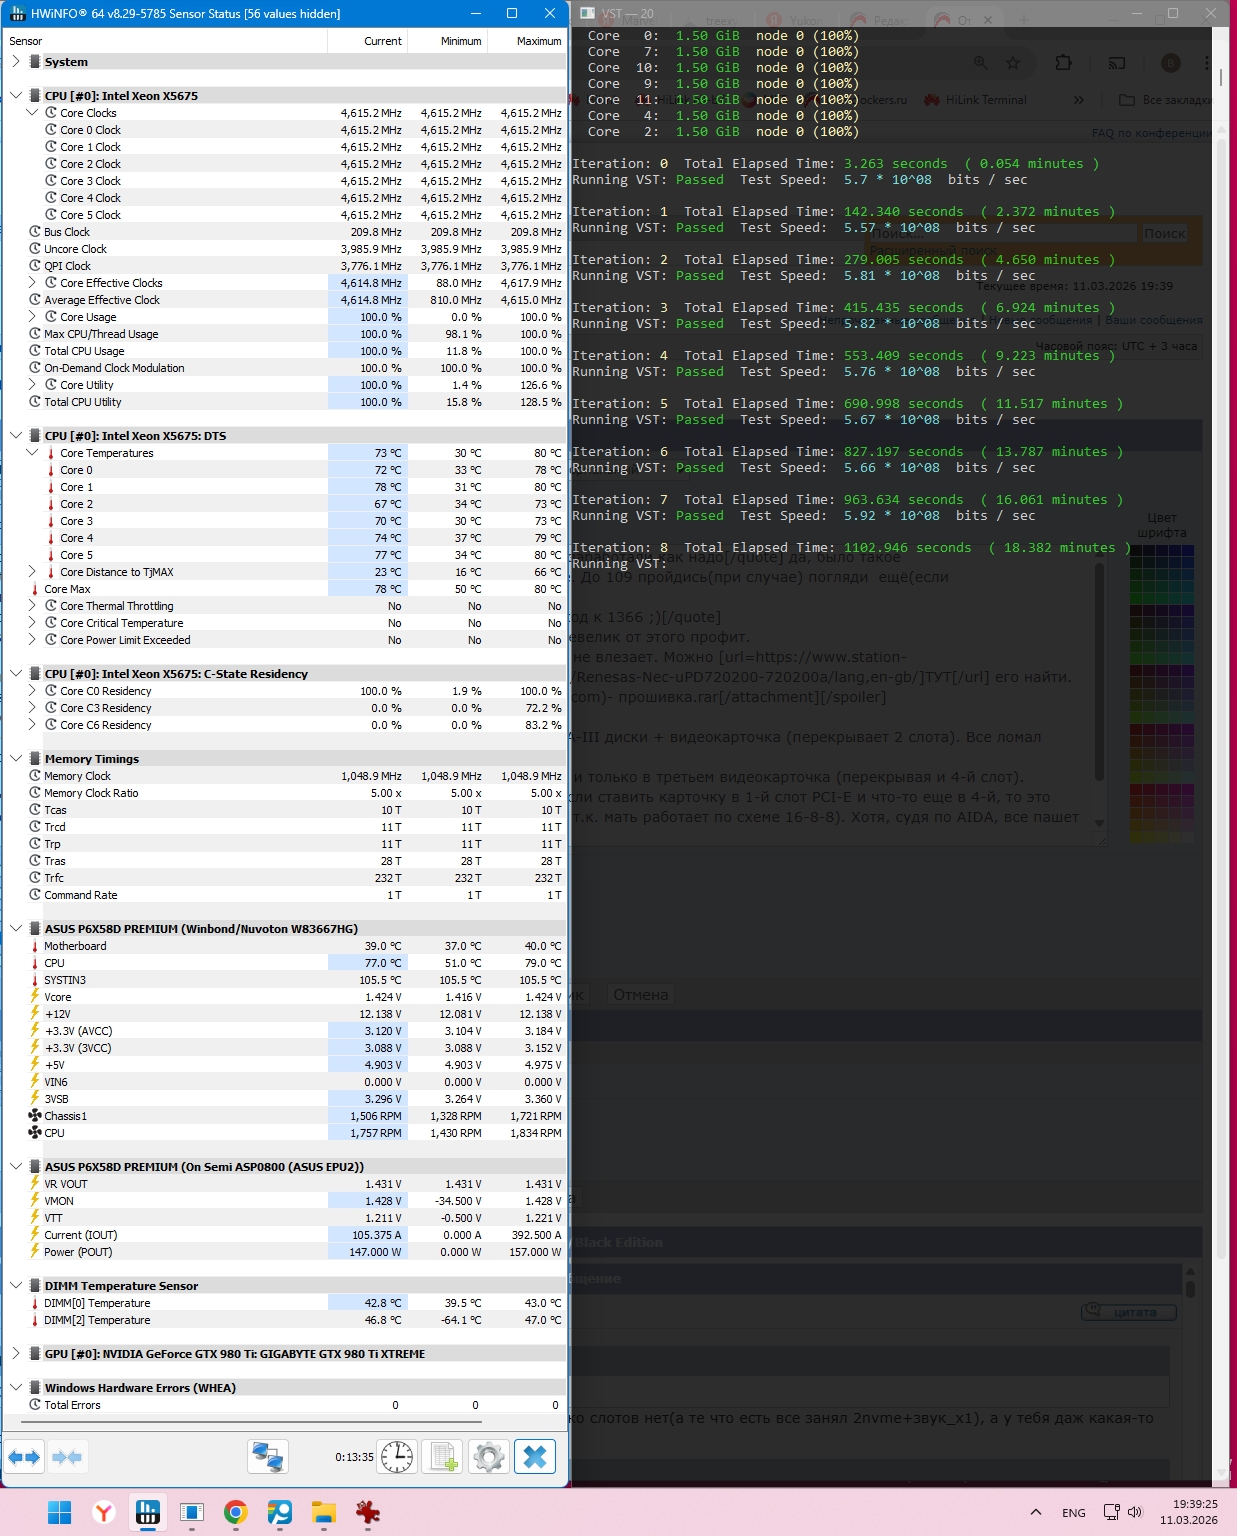Image resolution: width=1237 pixels, height=1536 pixels.
Task: Expand Core Effective Clocks
Action: 32,283
